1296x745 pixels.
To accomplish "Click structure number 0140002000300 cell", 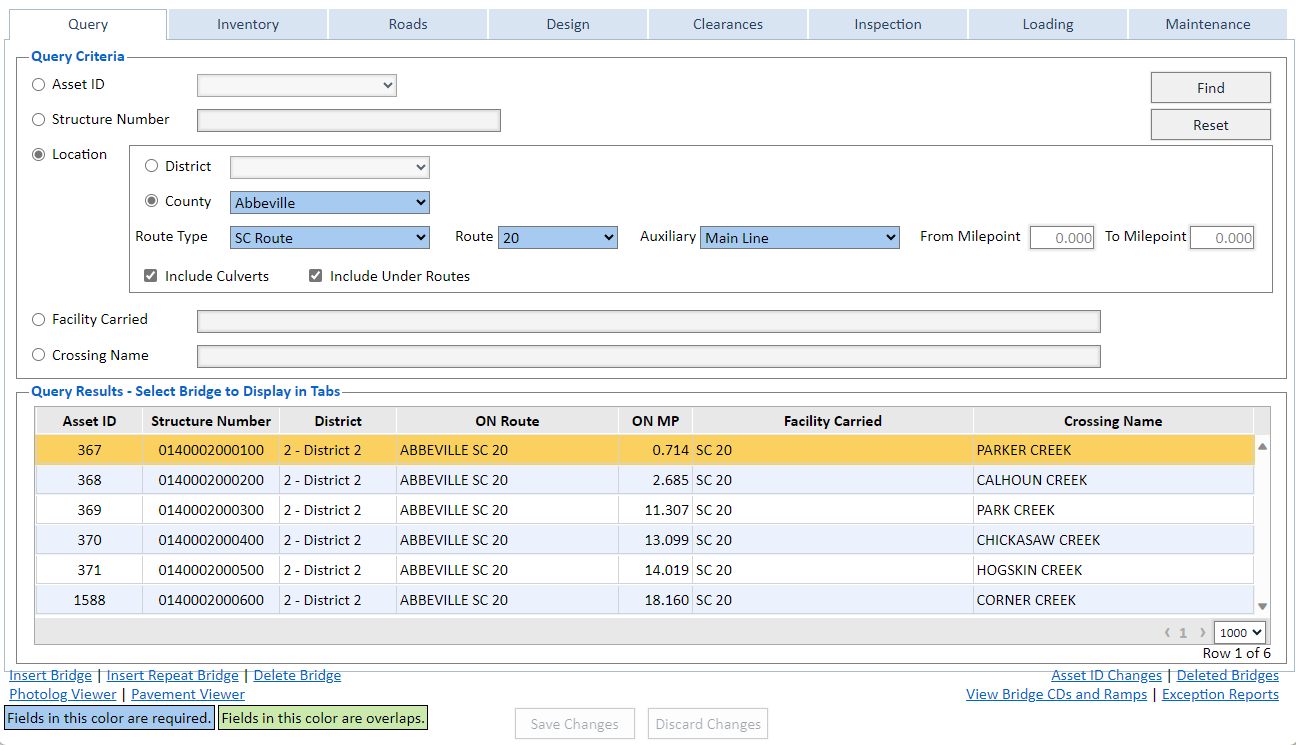I will 211,510.
